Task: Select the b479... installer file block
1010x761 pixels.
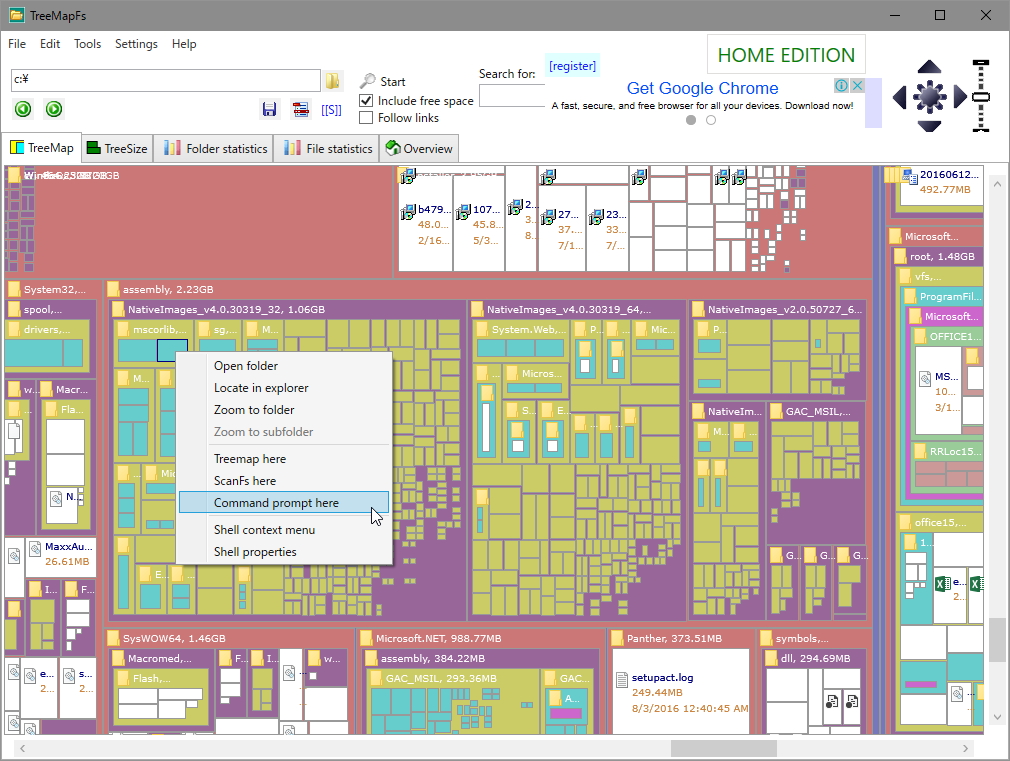Action: click(425, 224)
